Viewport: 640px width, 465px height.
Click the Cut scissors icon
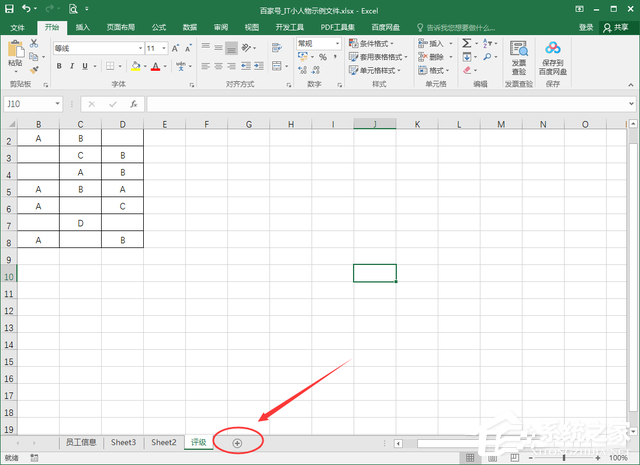pyautogui.click(x=35, y=45)
